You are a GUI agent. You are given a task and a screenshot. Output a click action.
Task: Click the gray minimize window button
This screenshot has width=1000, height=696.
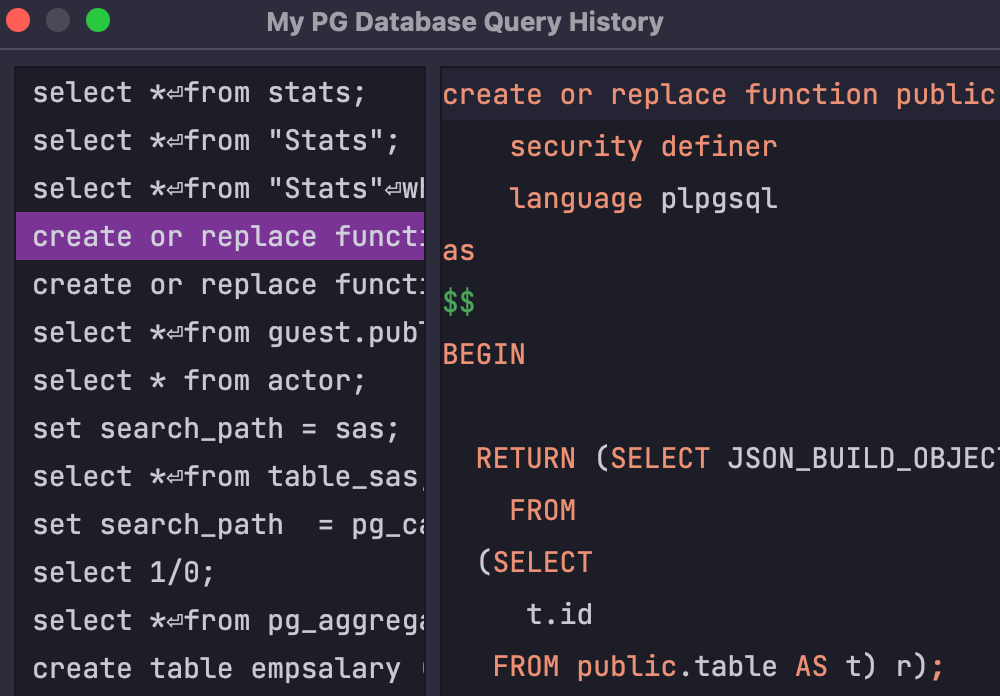coord(58,20)
